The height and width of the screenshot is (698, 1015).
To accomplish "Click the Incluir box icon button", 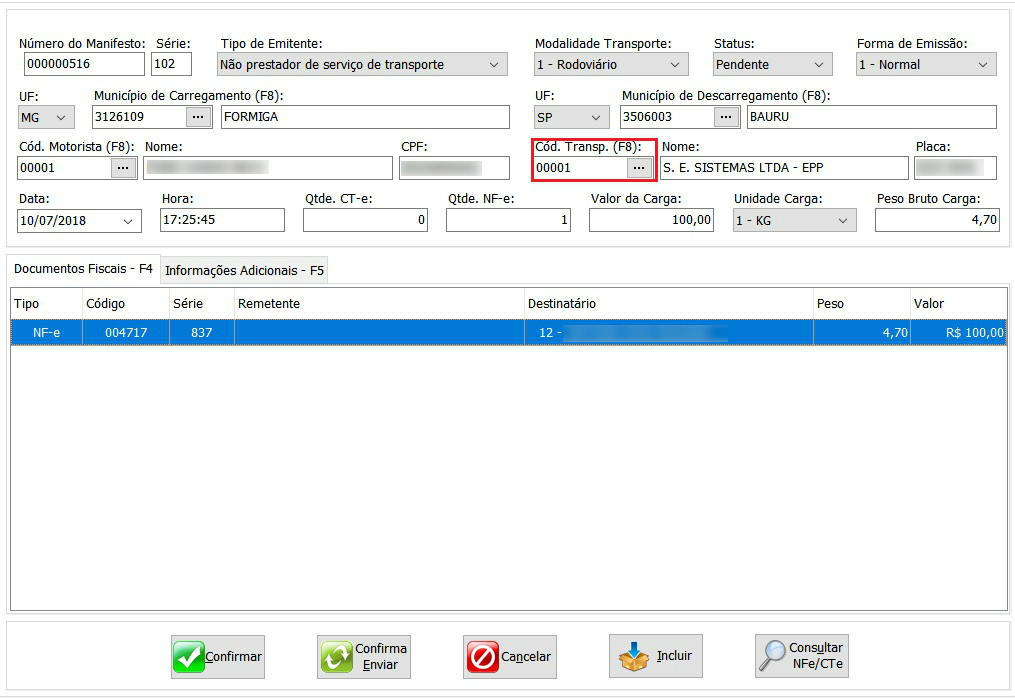I will 655,657.
